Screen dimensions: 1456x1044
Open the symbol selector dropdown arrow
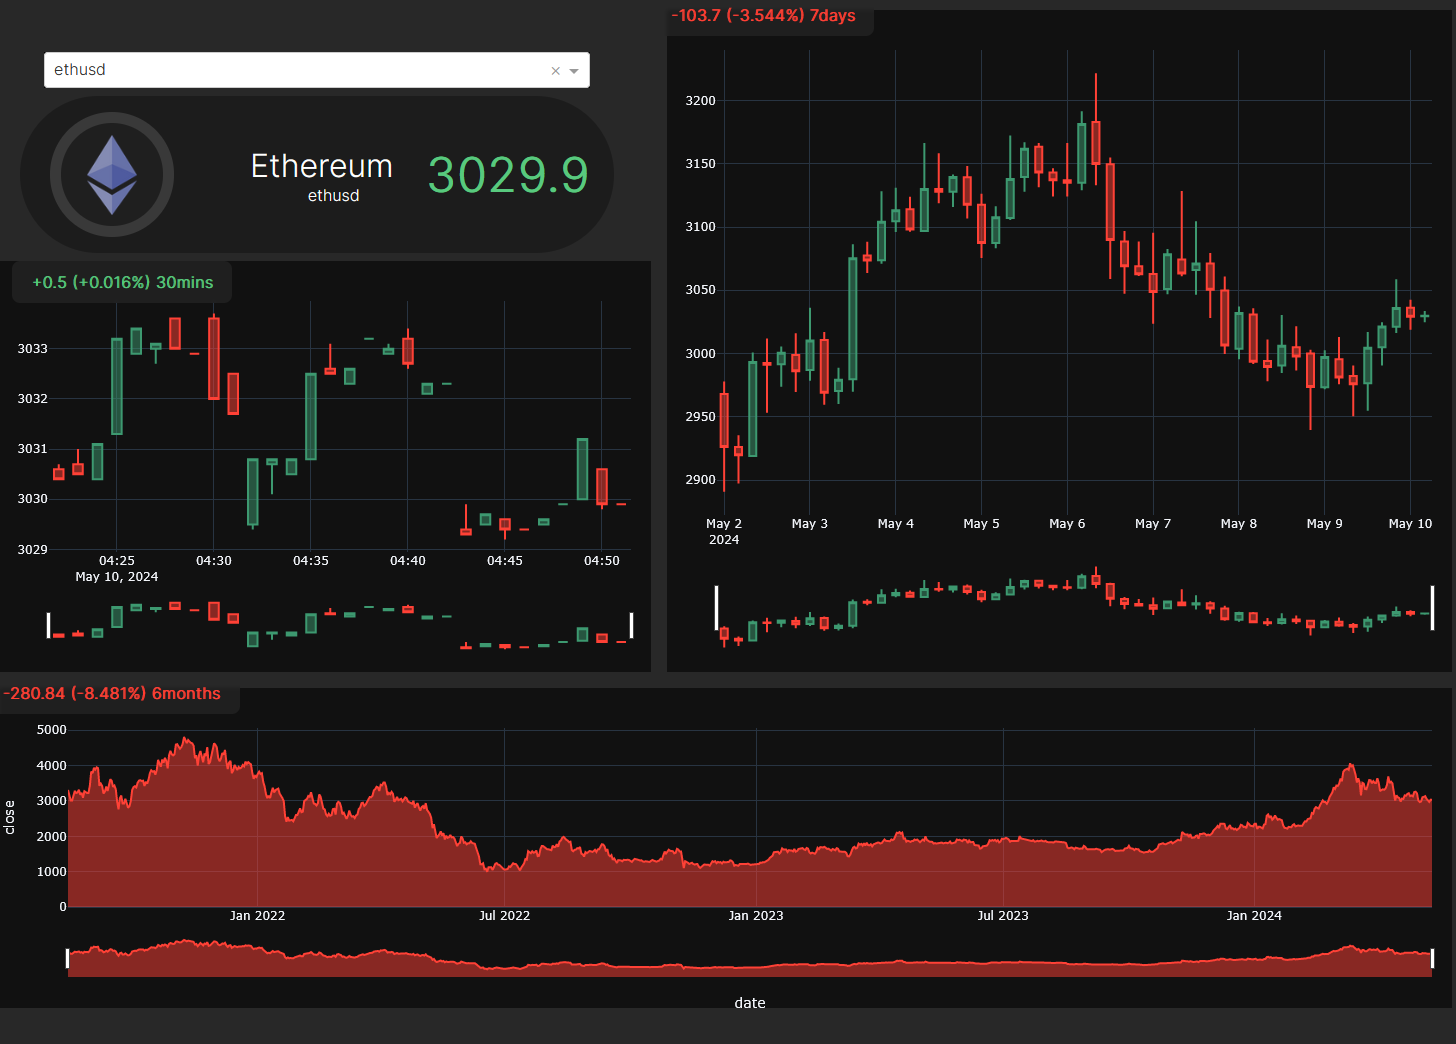pyautogui.click(x=573, y=70)
